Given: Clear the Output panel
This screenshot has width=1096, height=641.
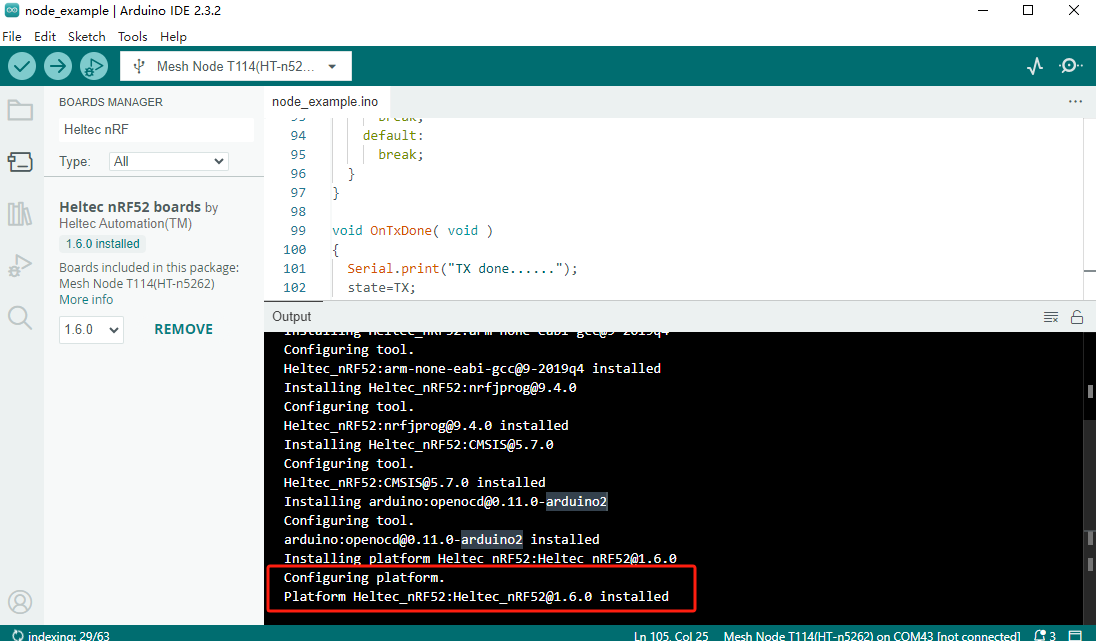Looking at the screenshot, I should (1051, 317).
